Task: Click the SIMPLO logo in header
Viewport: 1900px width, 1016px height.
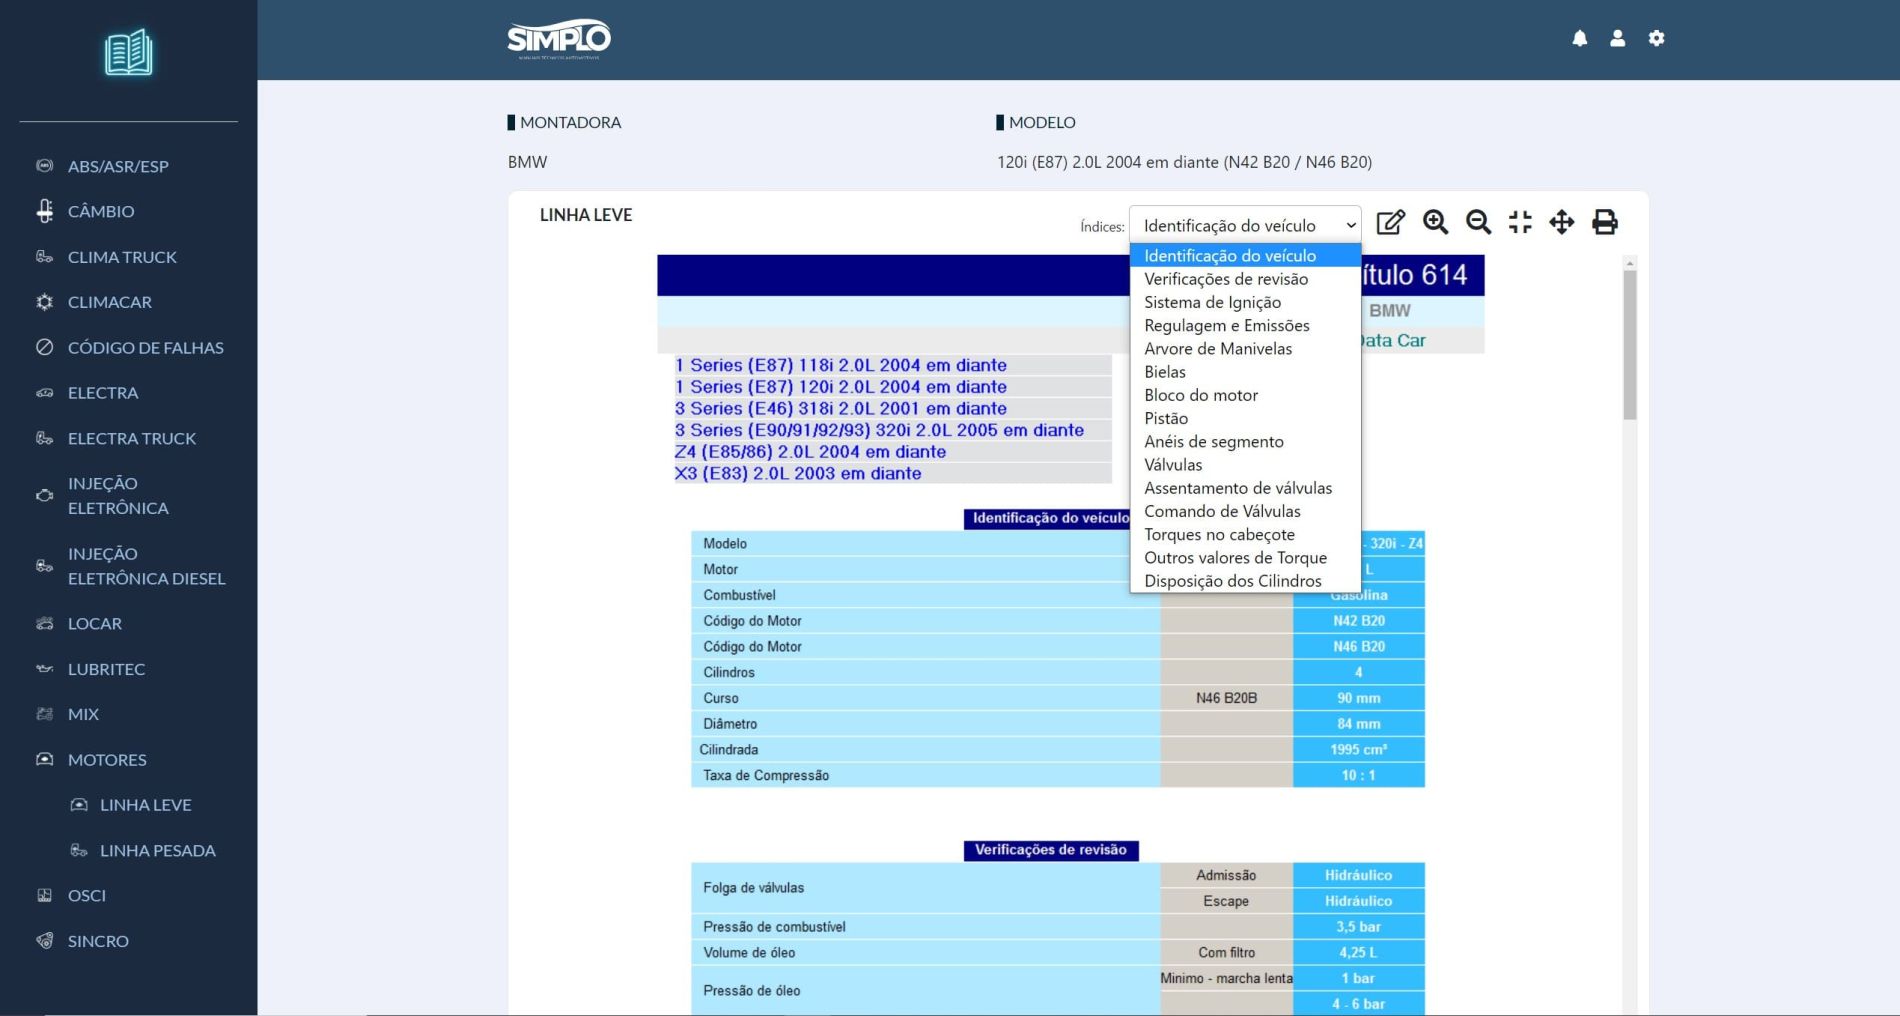Action: (x=558, y=39)
